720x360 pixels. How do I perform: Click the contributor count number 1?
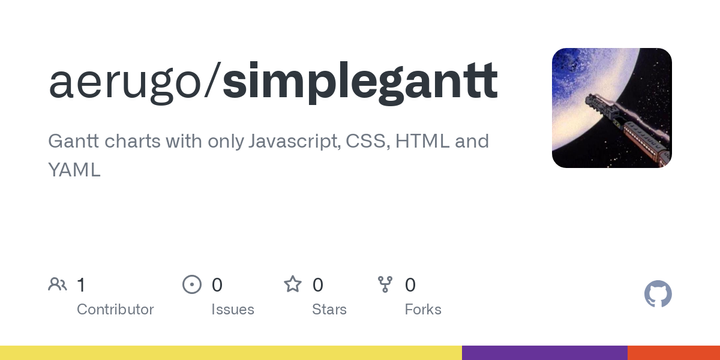coord(81,285)
